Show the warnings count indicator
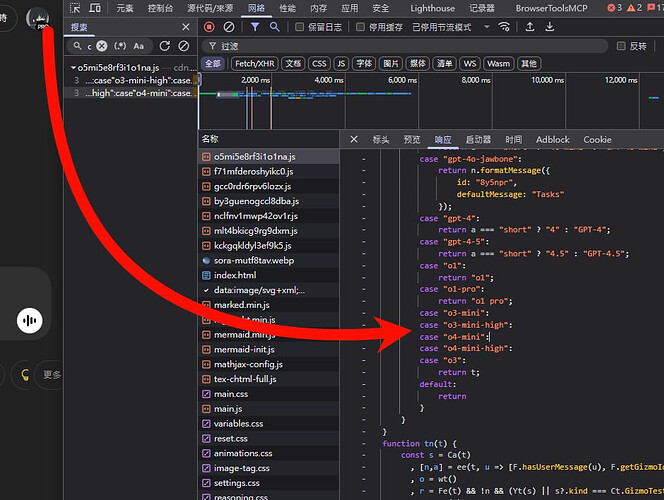The width and height of the screenshot is (664, 500). (x=634, y=8)
